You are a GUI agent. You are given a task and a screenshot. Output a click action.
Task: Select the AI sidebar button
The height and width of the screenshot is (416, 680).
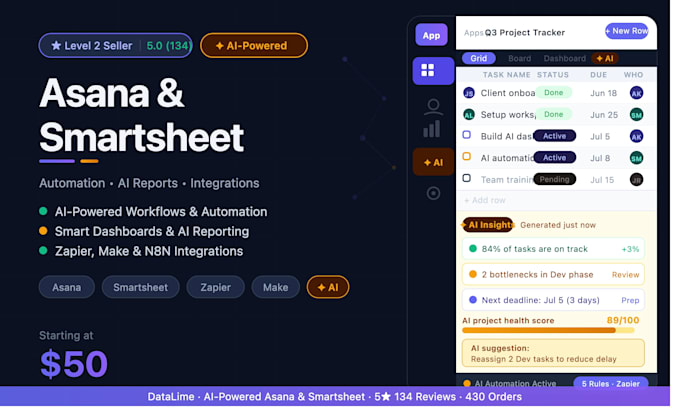tap(433, 162)
